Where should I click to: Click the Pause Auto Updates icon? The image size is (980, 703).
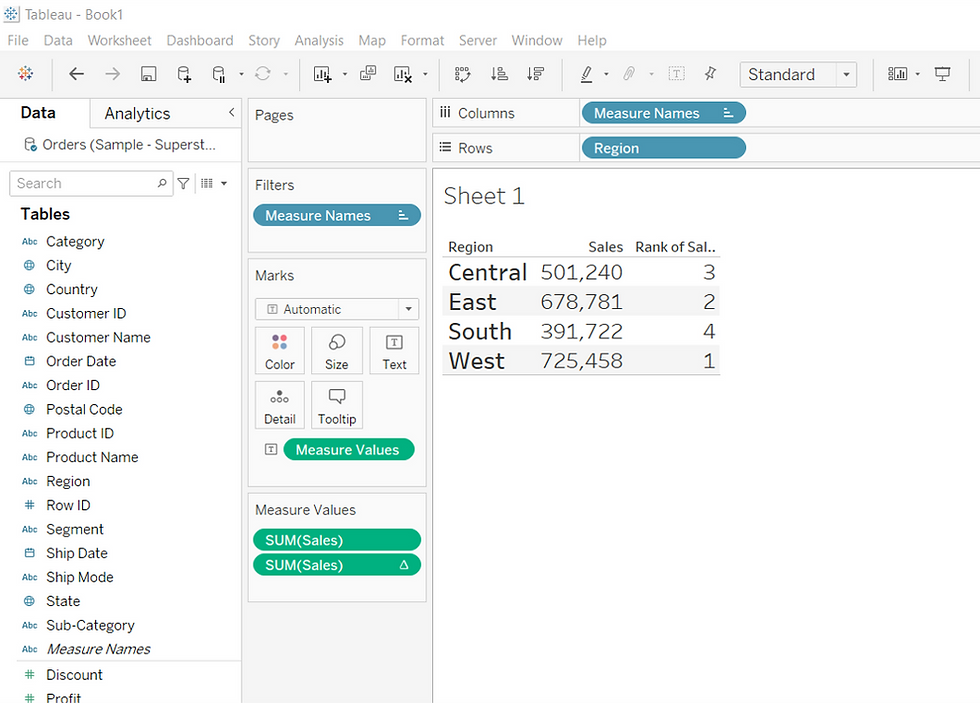[218, 74]
